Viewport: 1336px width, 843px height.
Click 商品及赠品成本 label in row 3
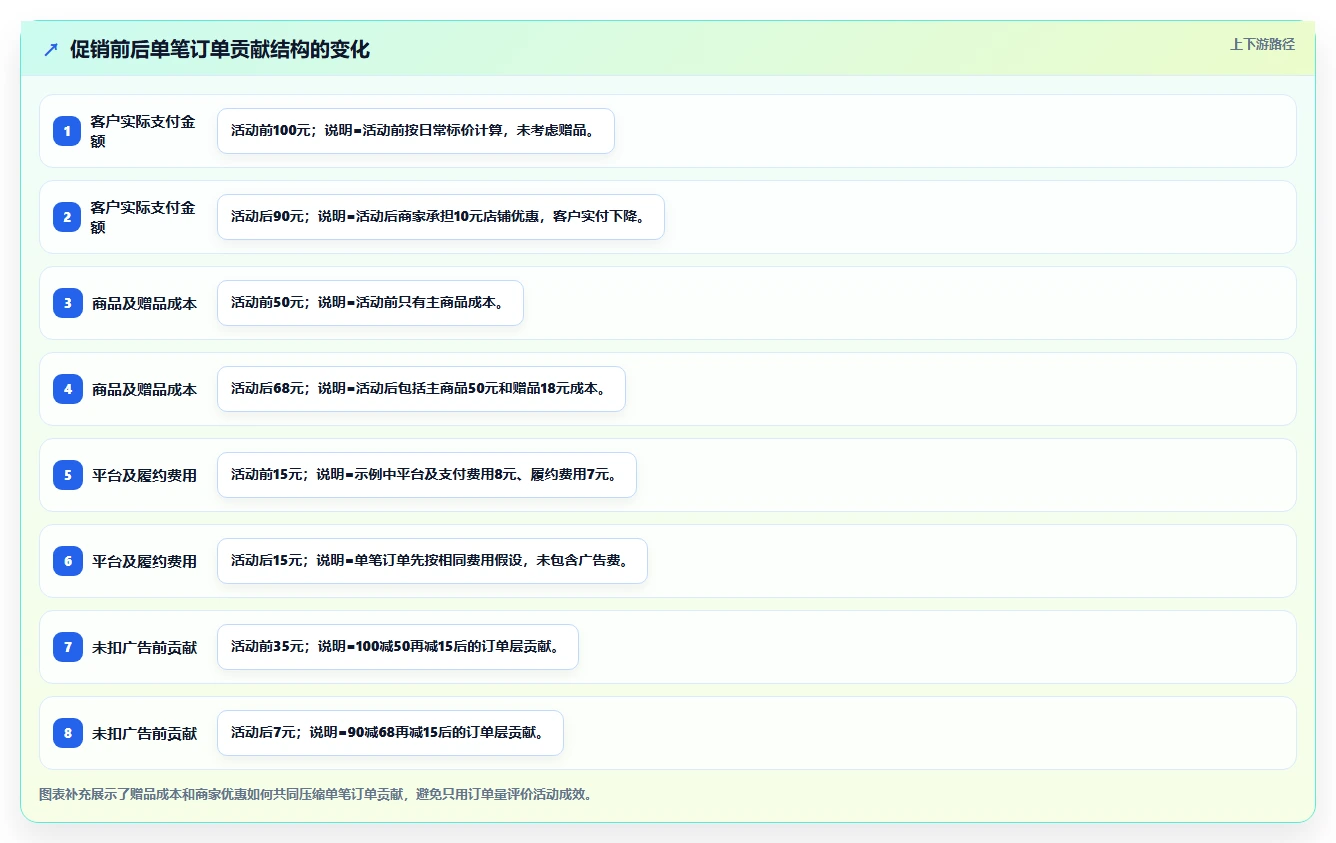pyautogui.click(x=144, y=304)
